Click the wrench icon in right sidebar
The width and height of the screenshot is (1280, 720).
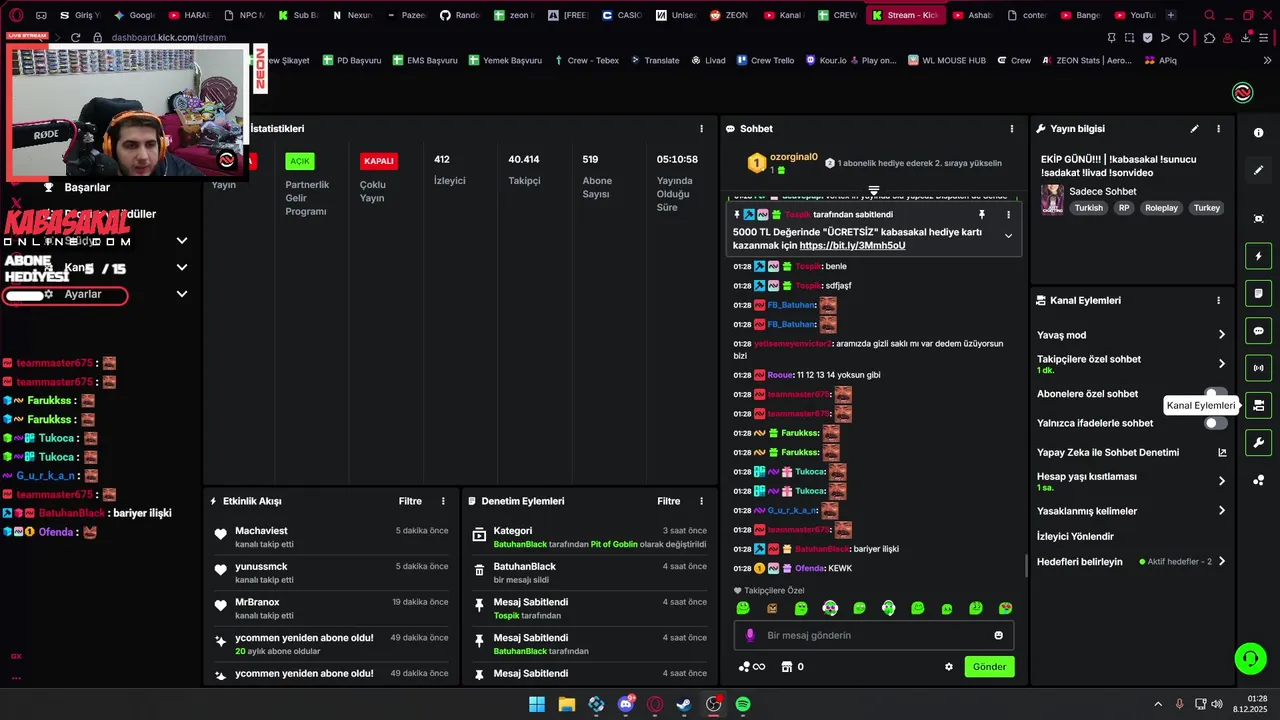(1258, 442)
